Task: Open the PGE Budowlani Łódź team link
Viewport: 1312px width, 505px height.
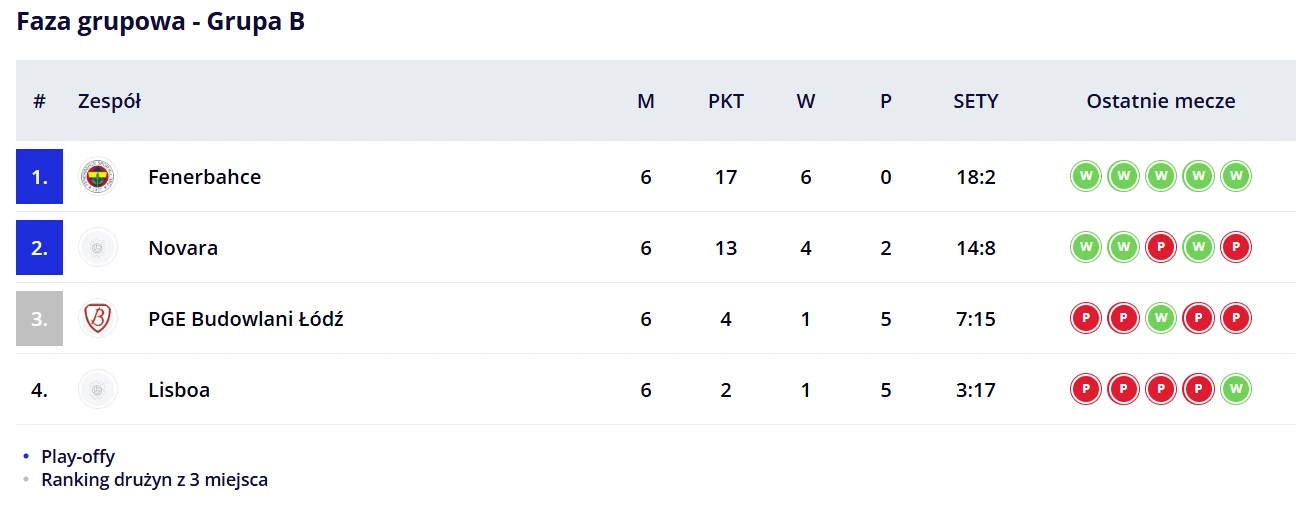Action: point(246,319)
